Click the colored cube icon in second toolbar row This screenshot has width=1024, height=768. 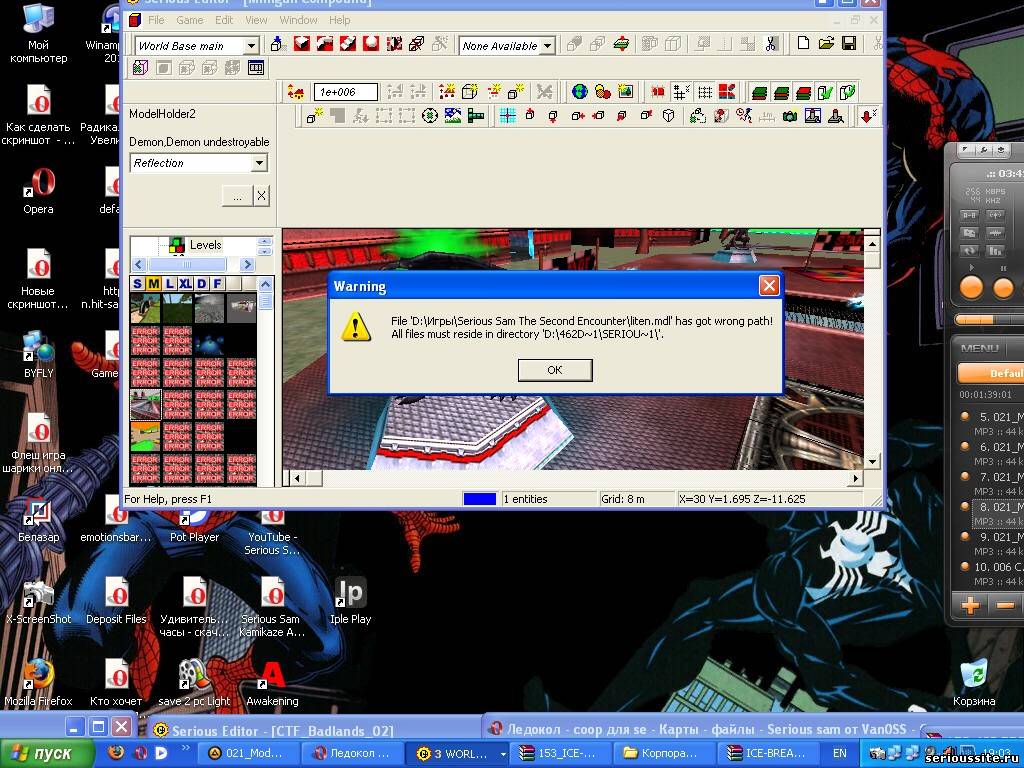pos(140,67)
